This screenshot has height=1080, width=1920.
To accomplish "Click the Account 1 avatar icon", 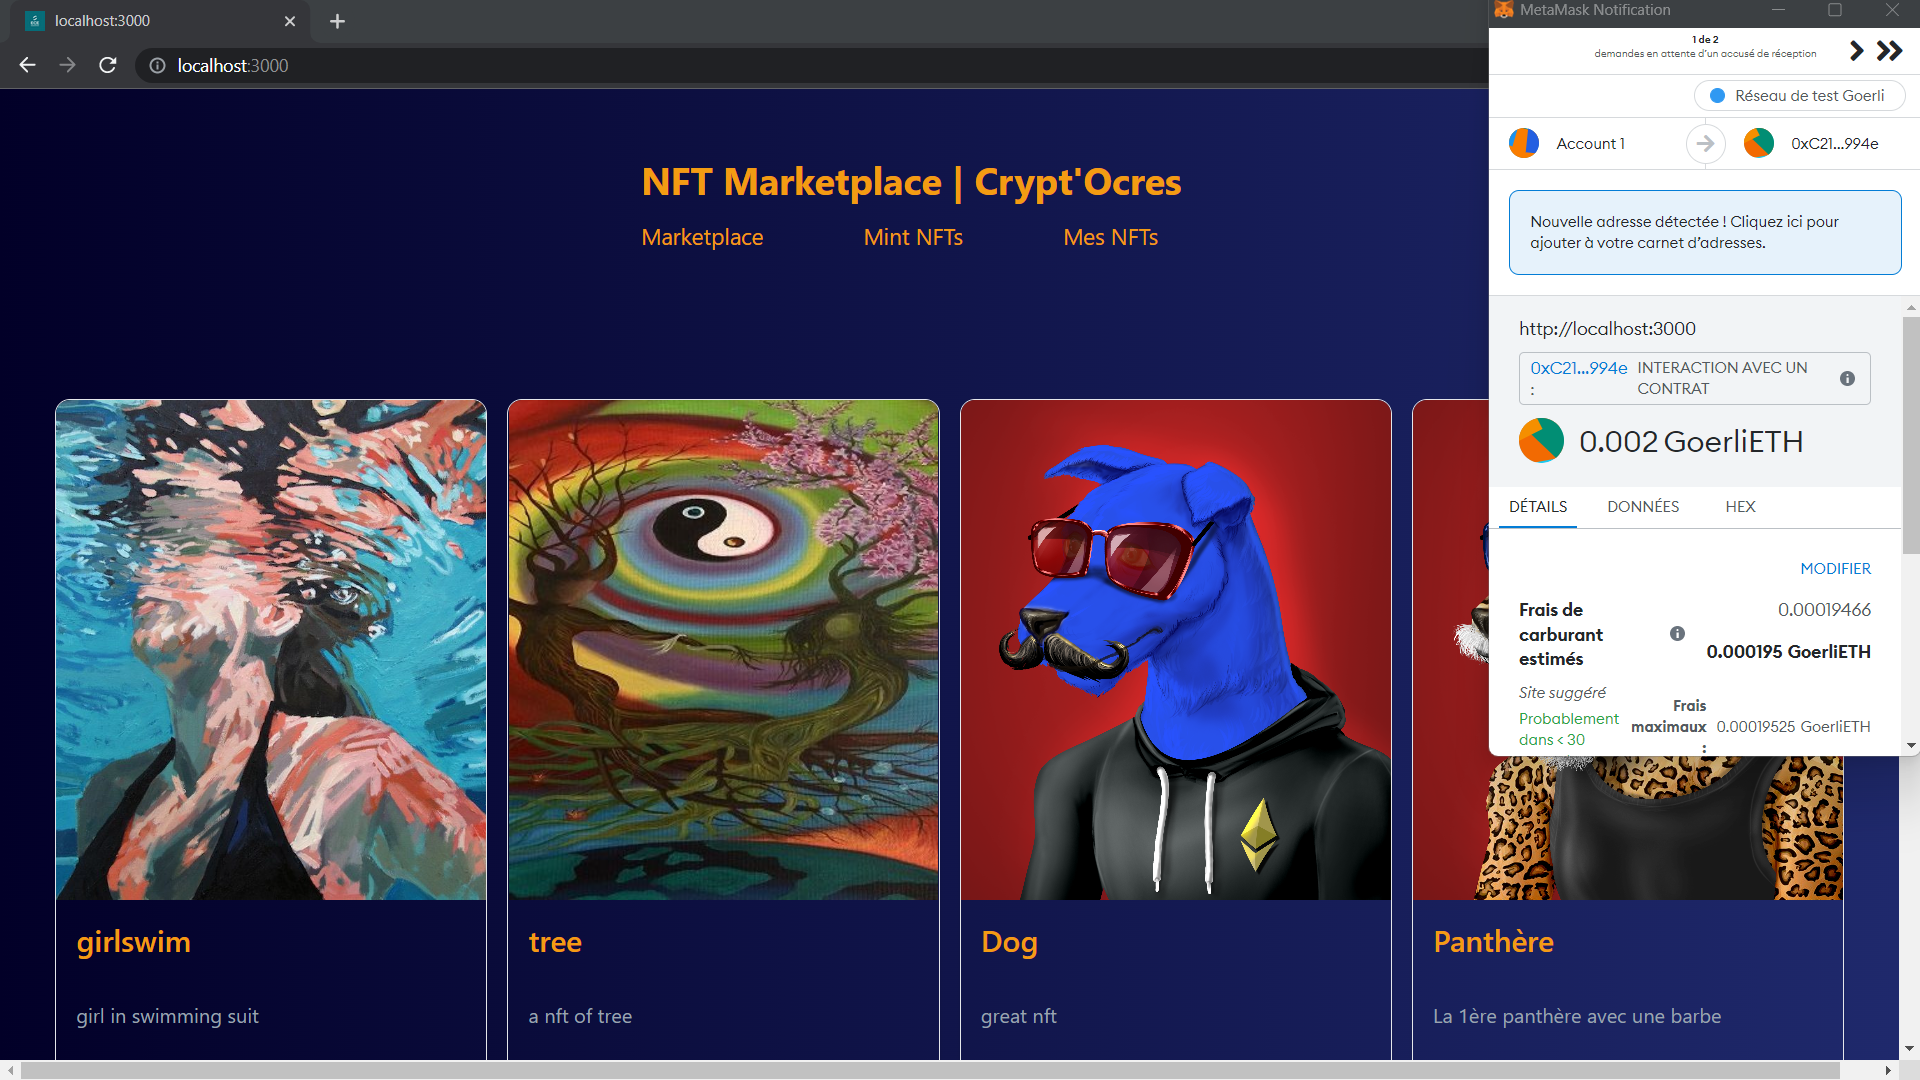I will 1524,143.
